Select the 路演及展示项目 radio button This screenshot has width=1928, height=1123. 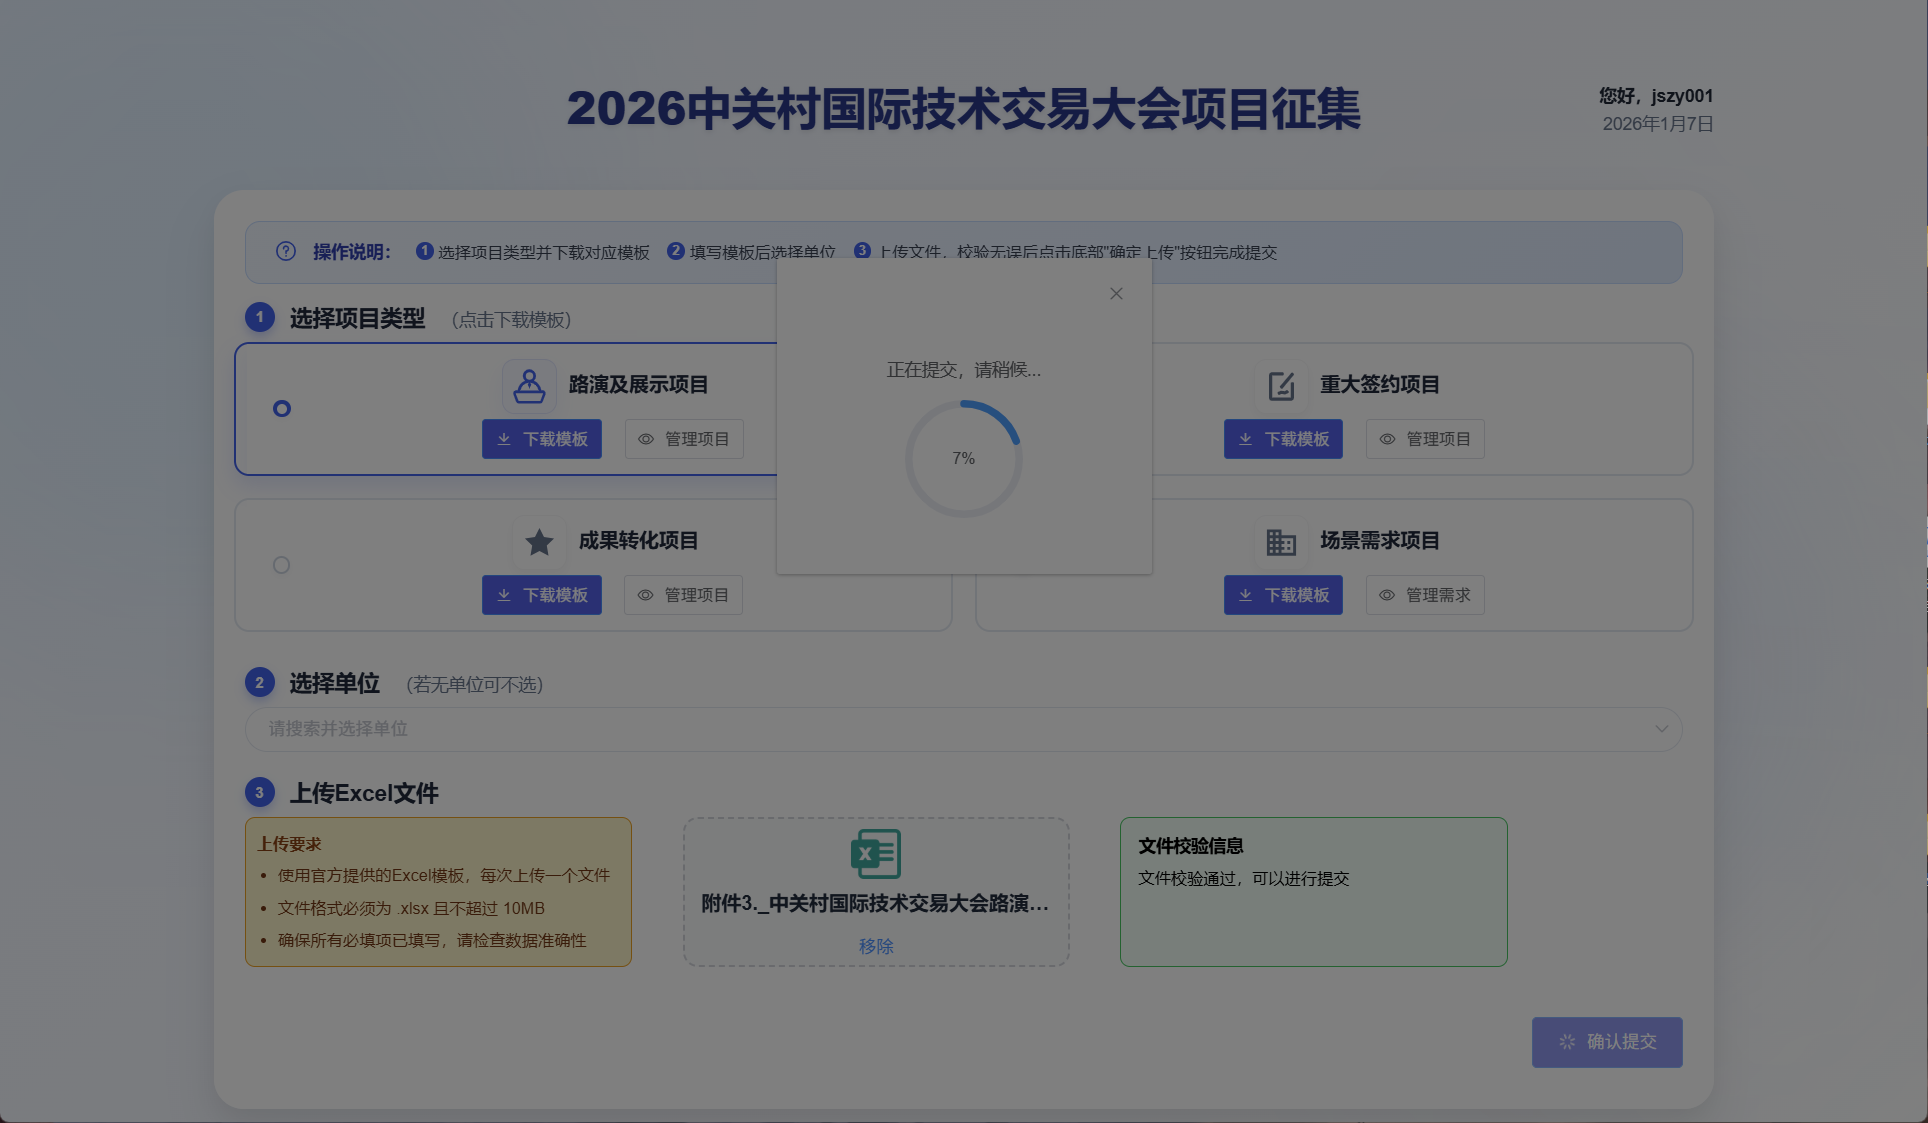pyautogui.click(x=282, y=409)
